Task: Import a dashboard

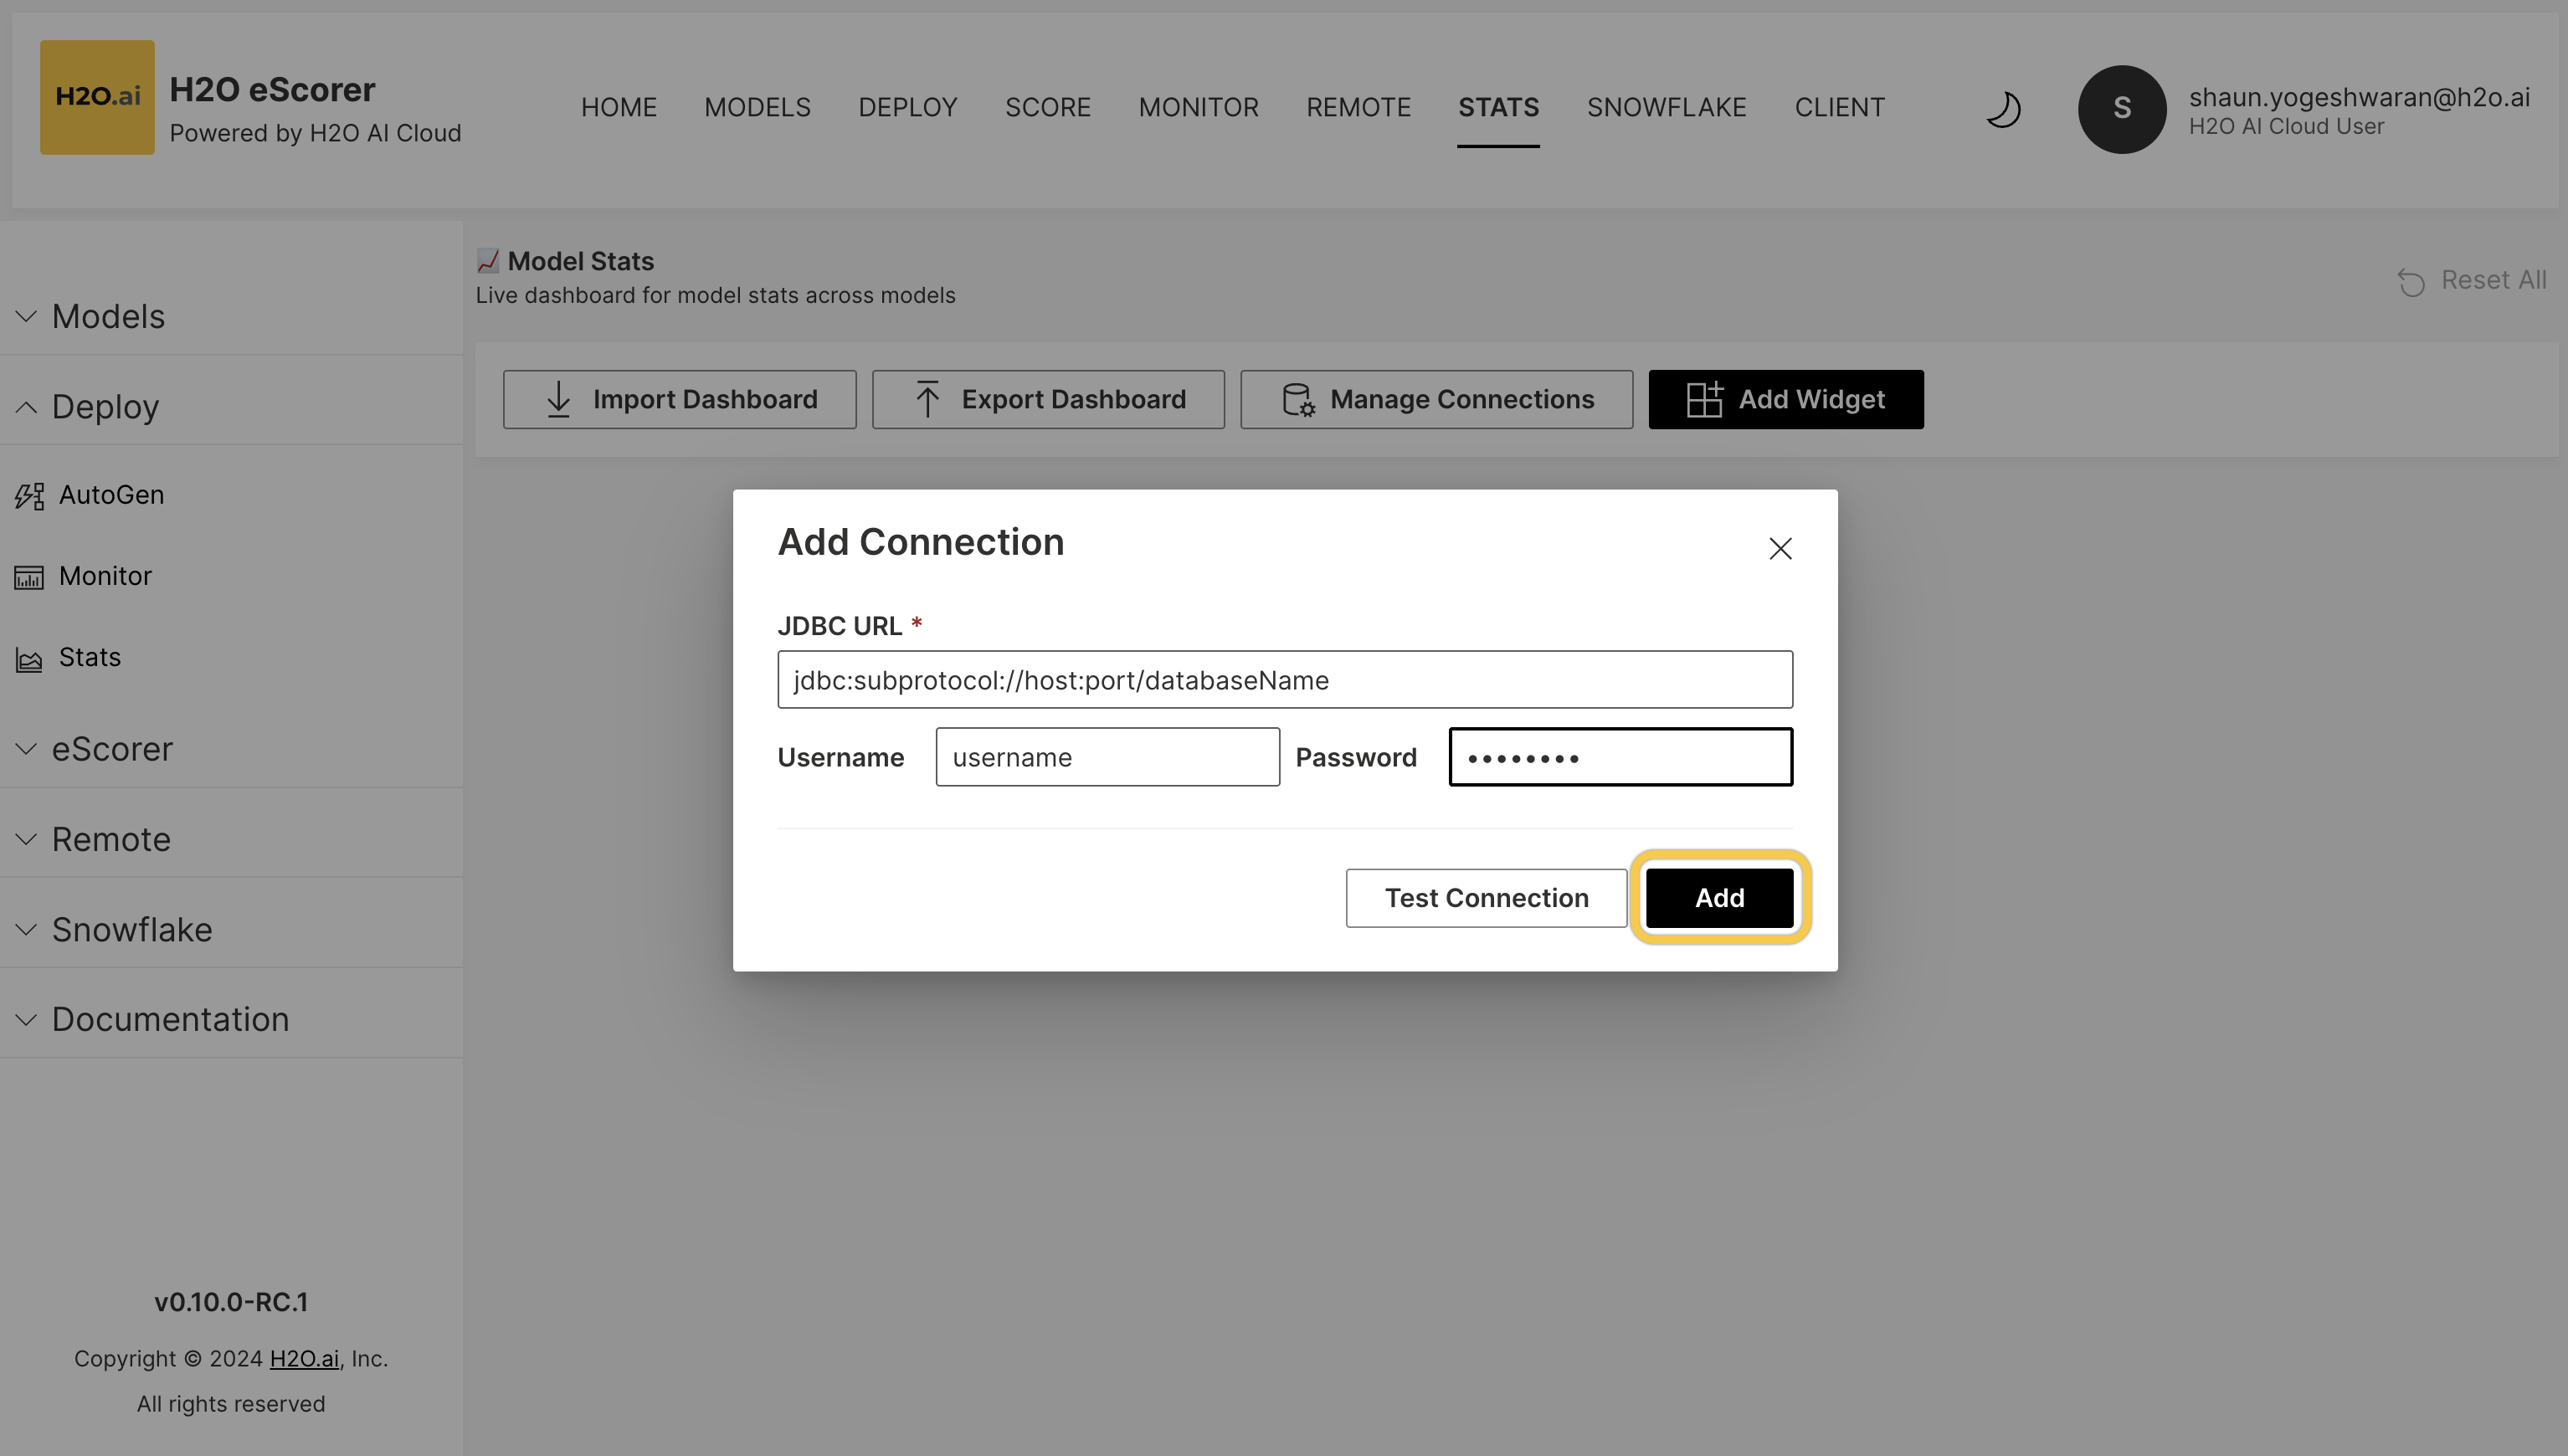Action: [679, 399]
